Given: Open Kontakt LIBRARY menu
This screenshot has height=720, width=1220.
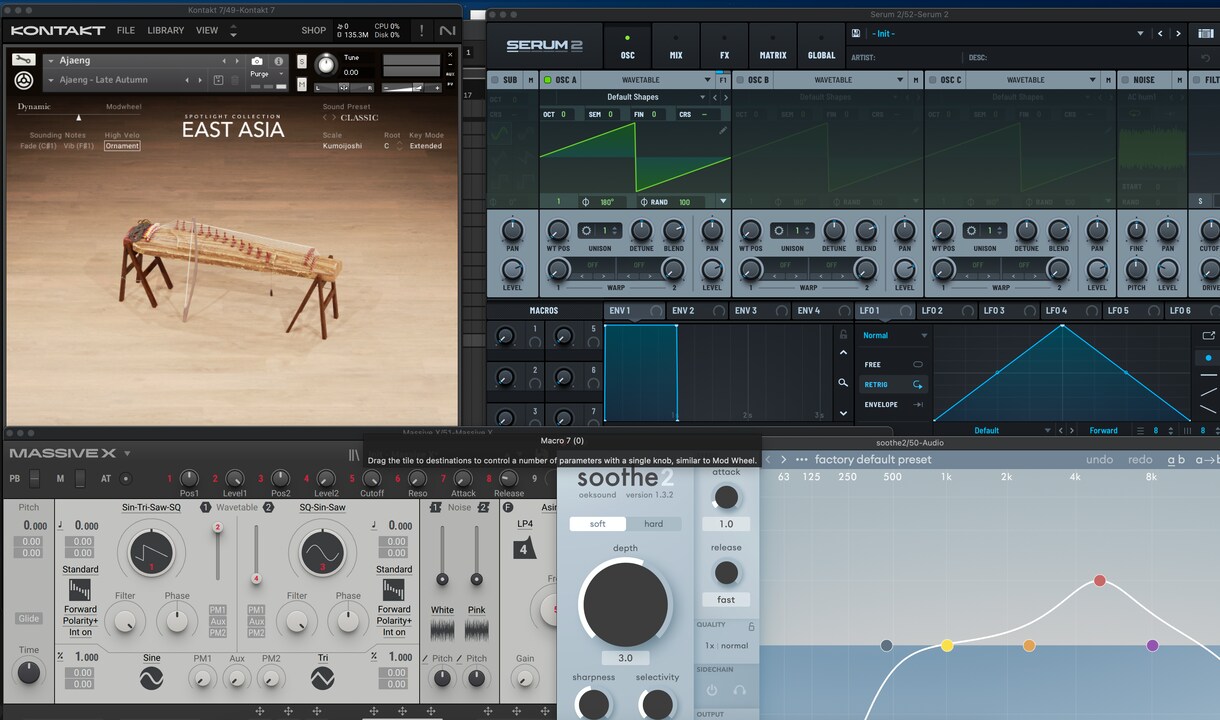Looking at the screenshot, I should (x=166, y=31).
